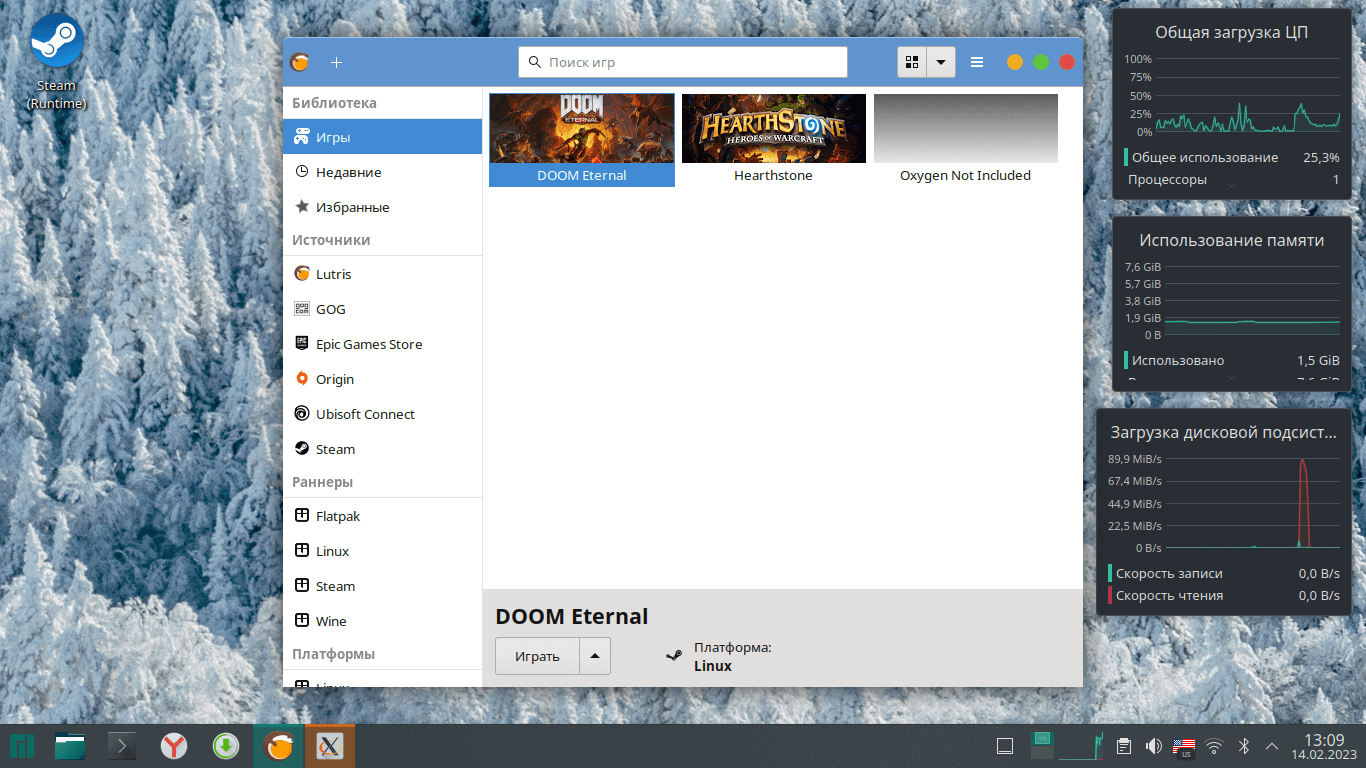Click the Epic Games logo icon
Viewport: 1366px width, 768px height.
click(301, 344)
